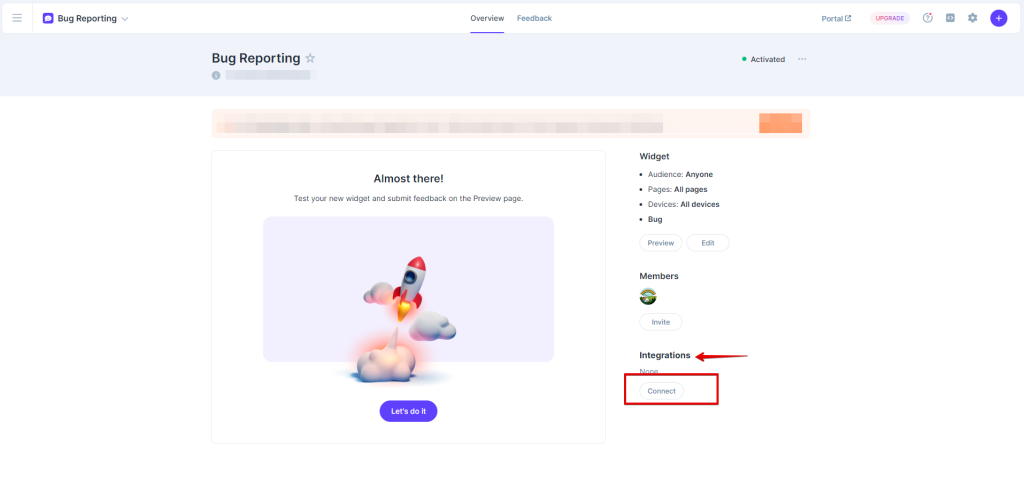Open the help question mark icon
Viewport: 1024px width, 486px height.
(x=927, y=18)
